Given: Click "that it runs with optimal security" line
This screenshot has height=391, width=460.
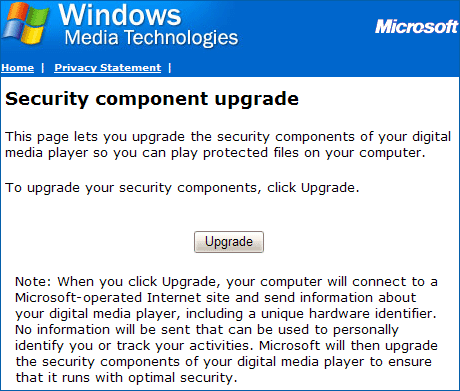Looking at the screenshot, I should 126,378.
